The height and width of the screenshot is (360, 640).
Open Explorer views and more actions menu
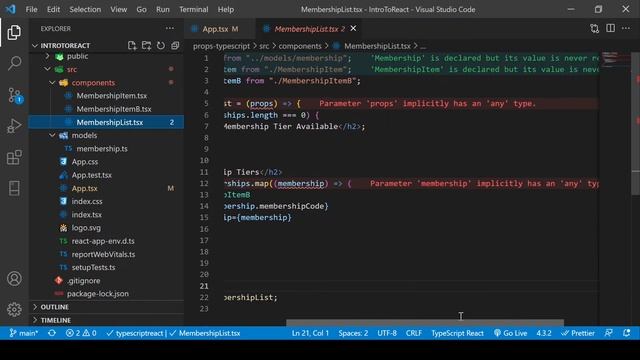170,28
